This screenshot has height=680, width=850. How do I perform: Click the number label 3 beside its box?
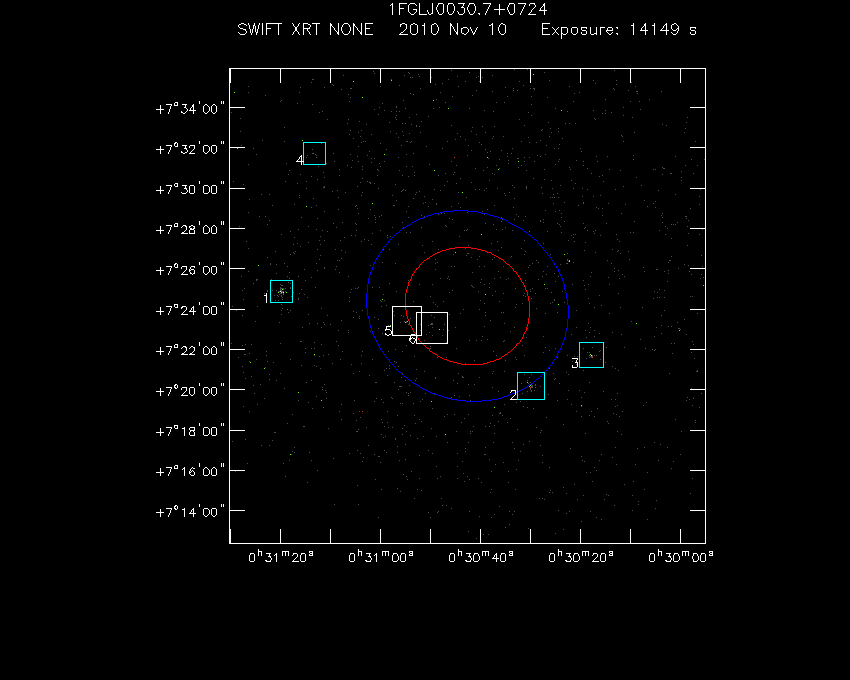point(575,363)
